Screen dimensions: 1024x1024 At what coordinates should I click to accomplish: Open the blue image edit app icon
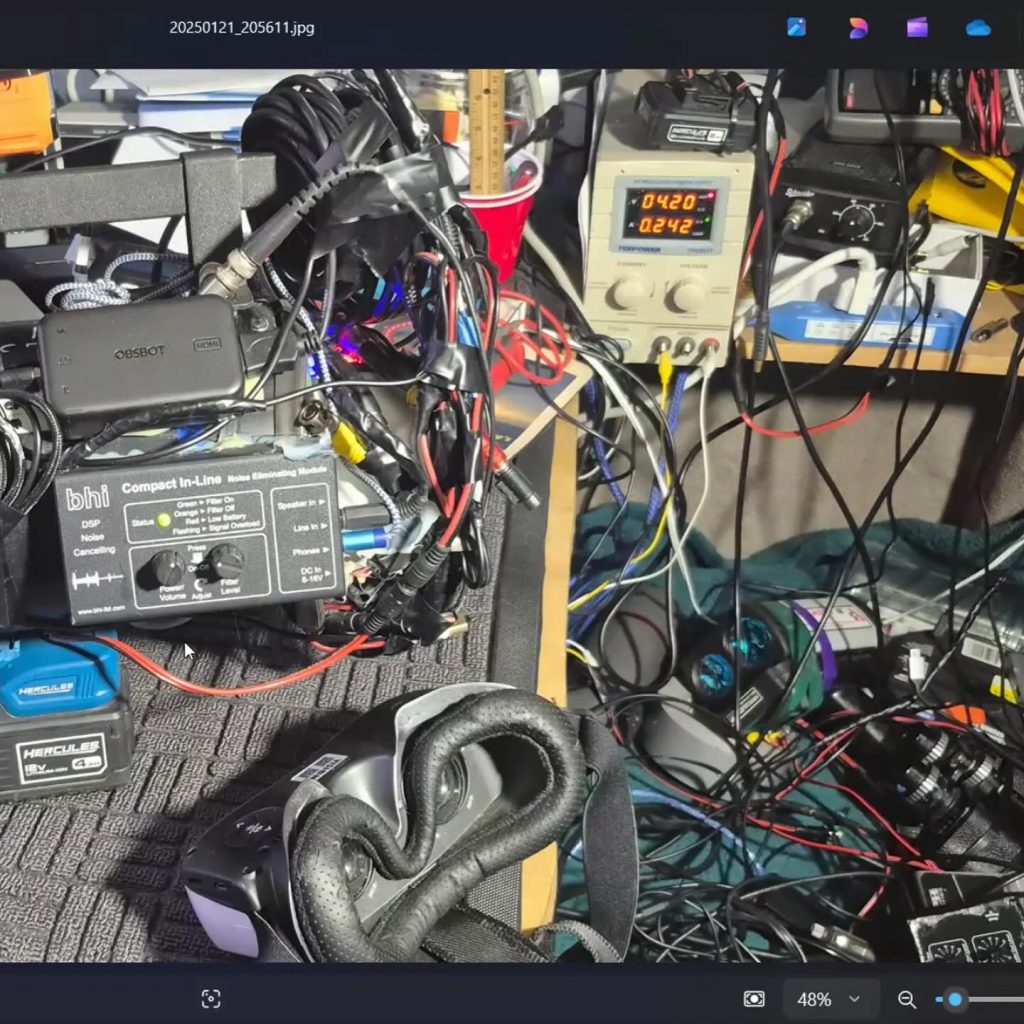tap(796, 27)
